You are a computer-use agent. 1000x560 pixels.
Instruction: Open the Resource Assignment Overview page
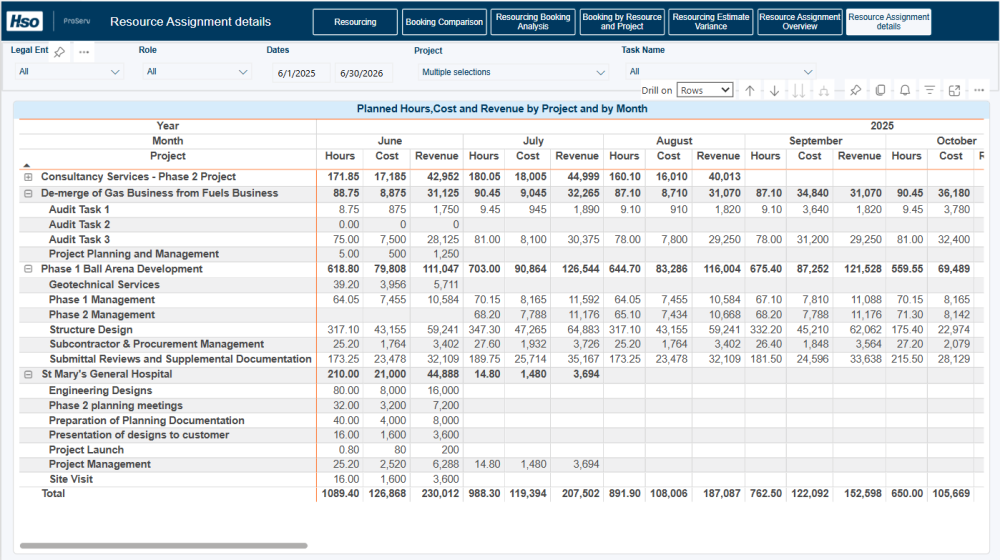799,22
